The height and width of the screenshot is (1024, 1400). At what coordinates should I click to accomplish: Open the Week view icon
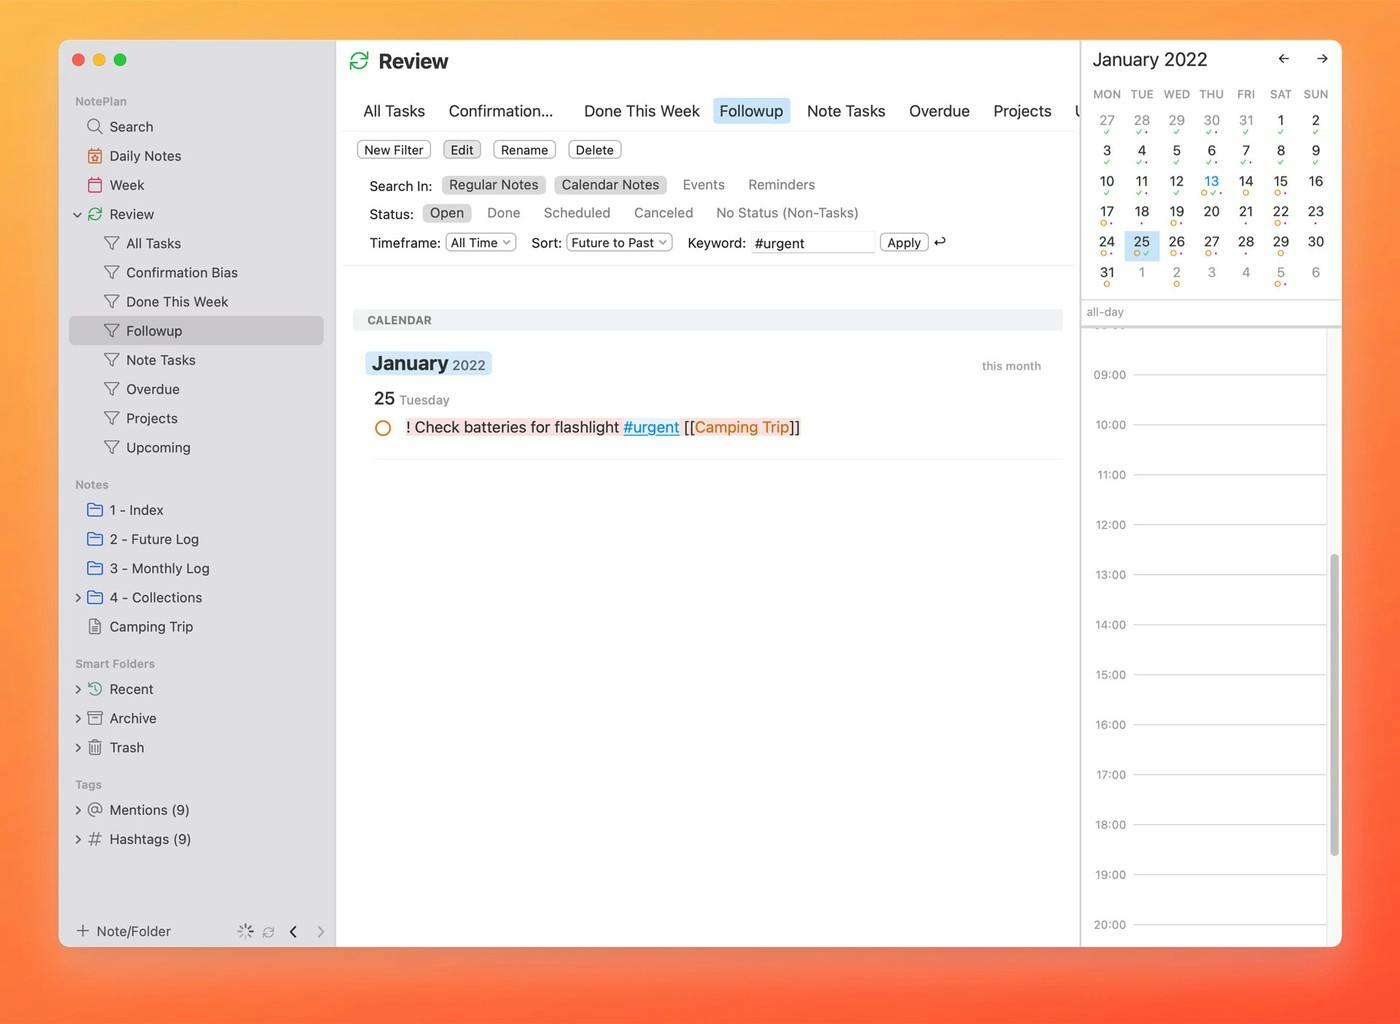[95, 185]
